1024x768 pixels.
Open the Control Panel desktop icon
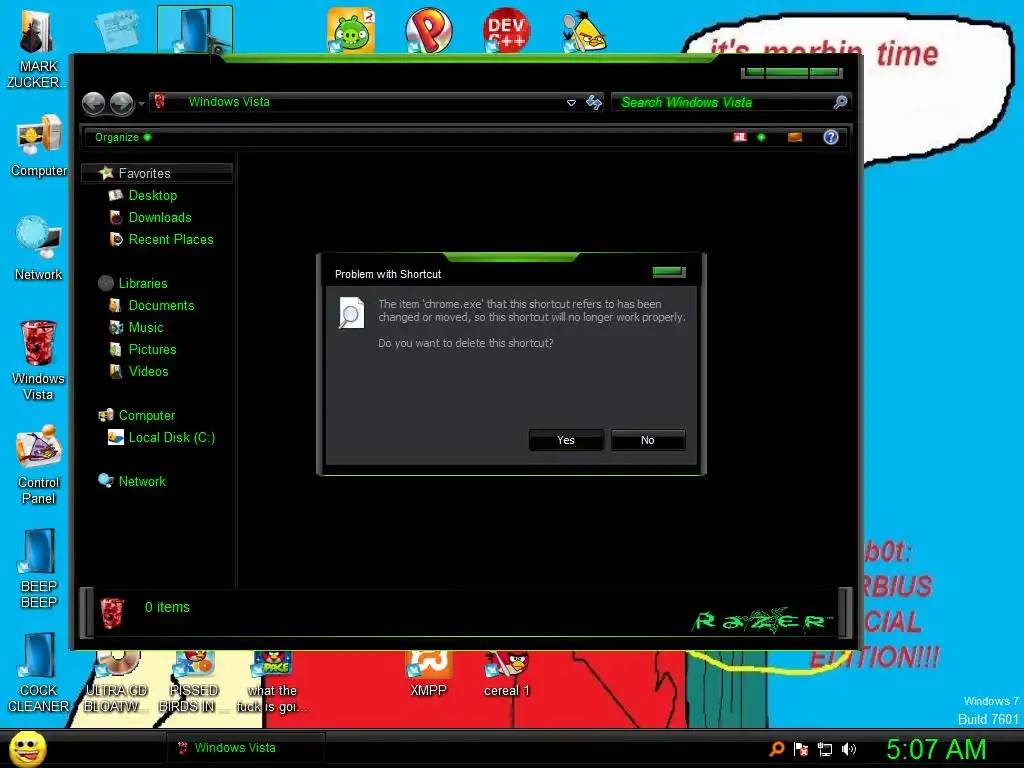[39, 465]
